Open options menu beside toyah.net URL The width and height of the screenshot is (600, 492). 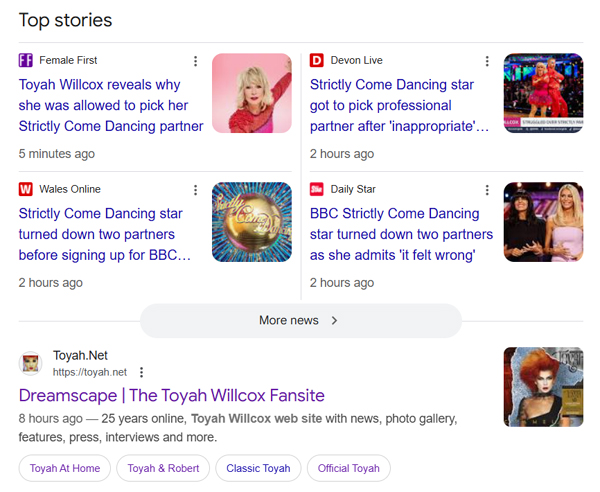coord(142,372)
